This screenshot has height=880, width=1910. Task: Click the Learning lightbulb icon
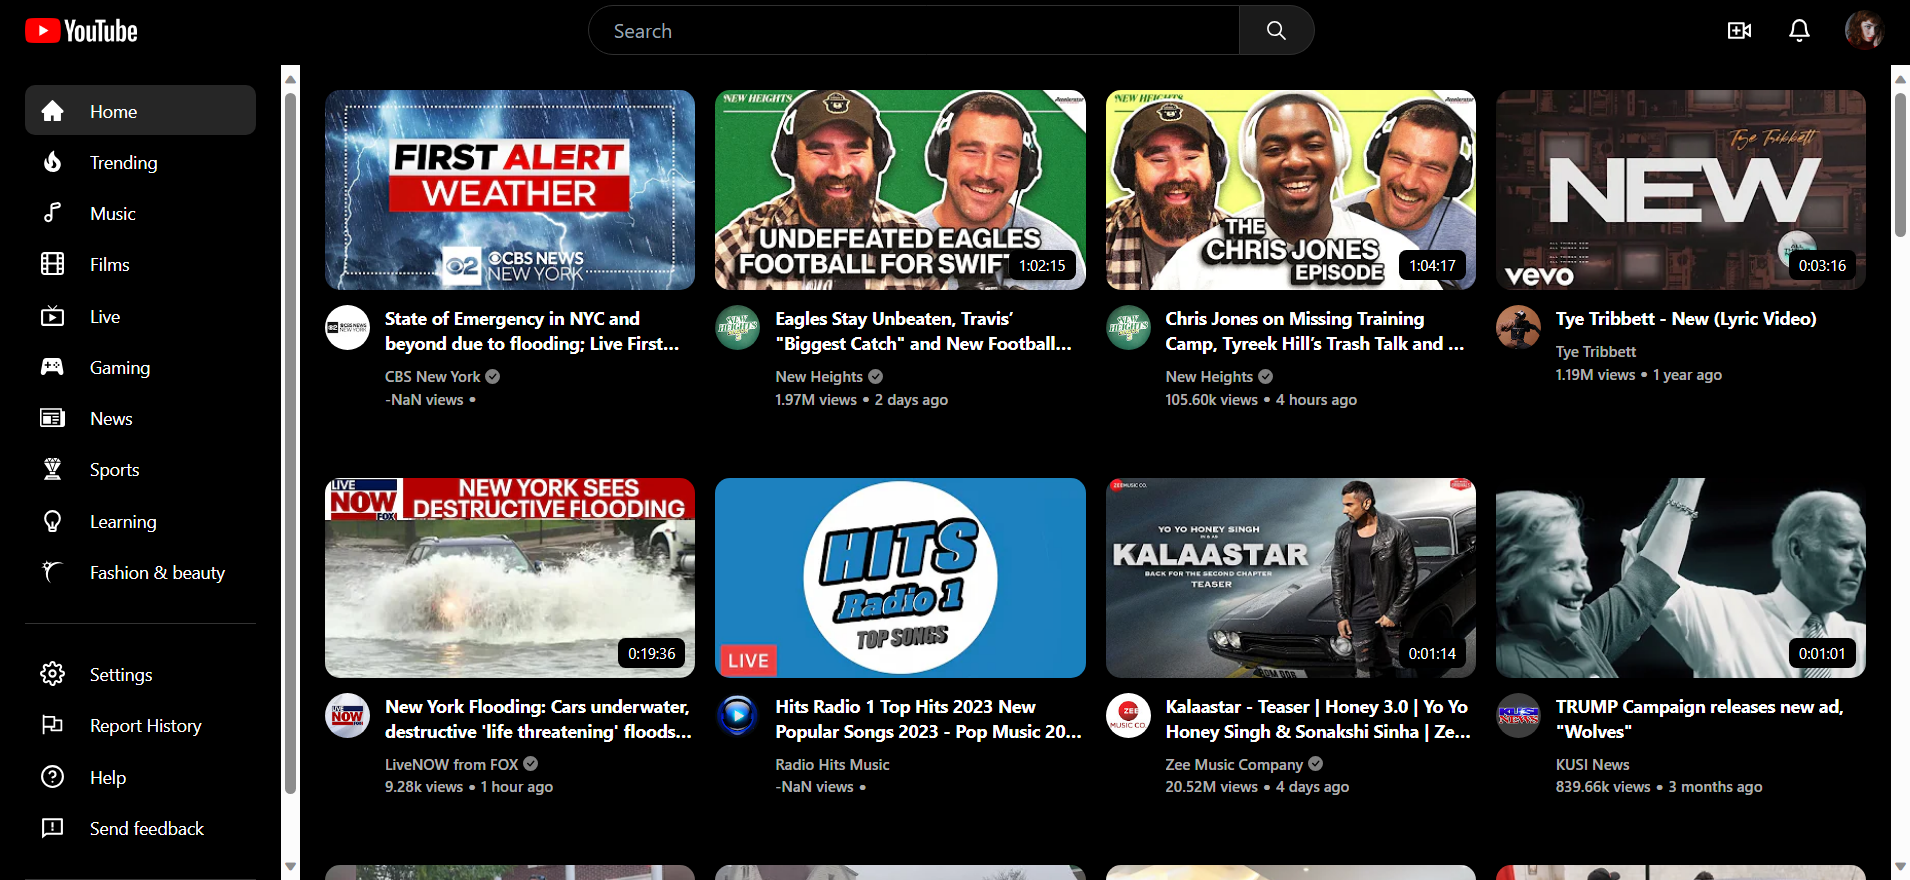click(x=52, y=521)
